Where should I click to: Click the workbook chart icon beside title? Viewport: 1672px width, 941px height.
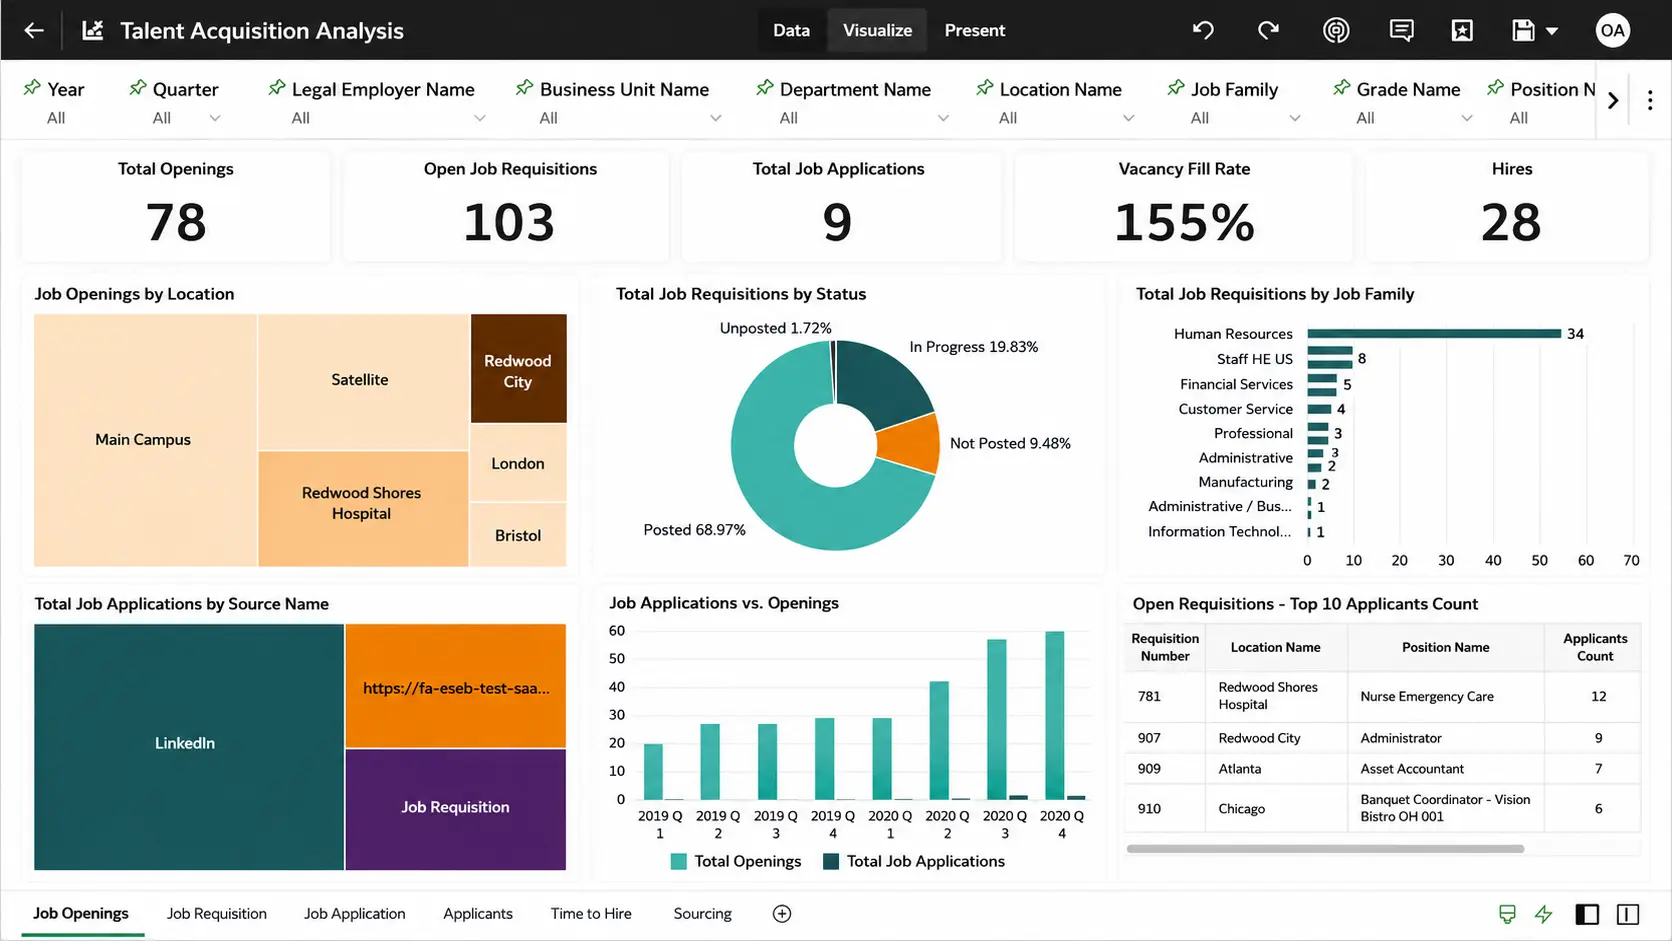(93, 30)
